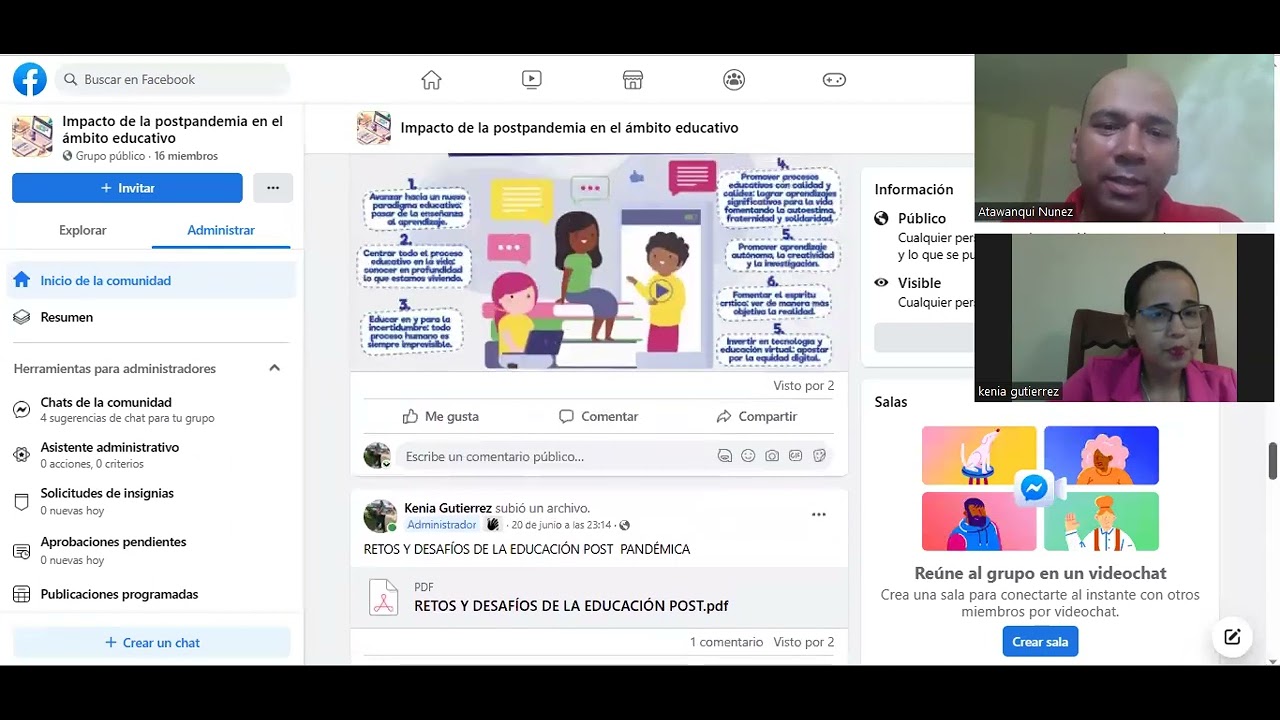Open RETOS Y DESAFÍOS DE LA EDUCACIÓN POST.pdf
The width and height of the screenshot is (1280, 720).
pos(571,606)
